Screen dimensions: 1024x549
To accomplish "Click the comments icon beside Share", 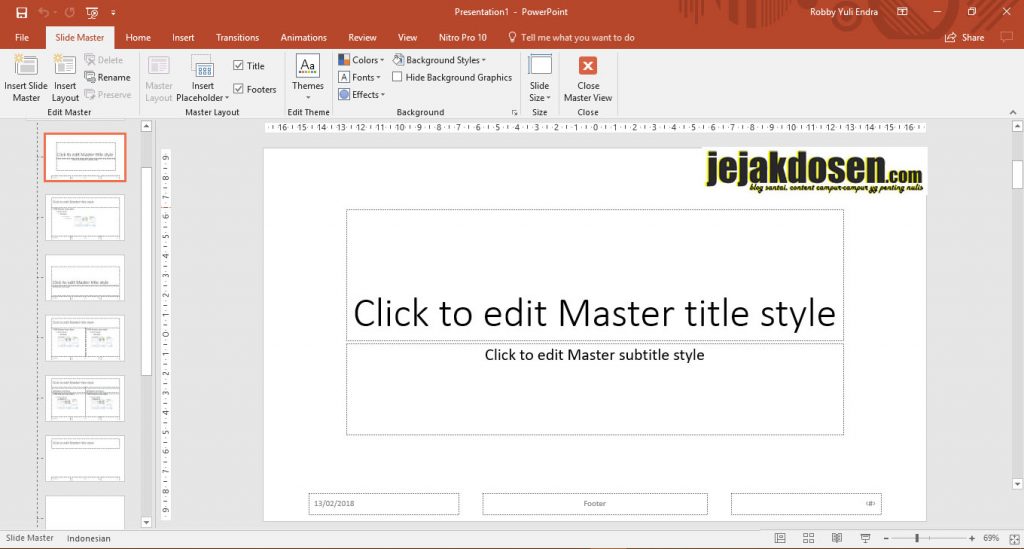I will [x=1006, y=37].
